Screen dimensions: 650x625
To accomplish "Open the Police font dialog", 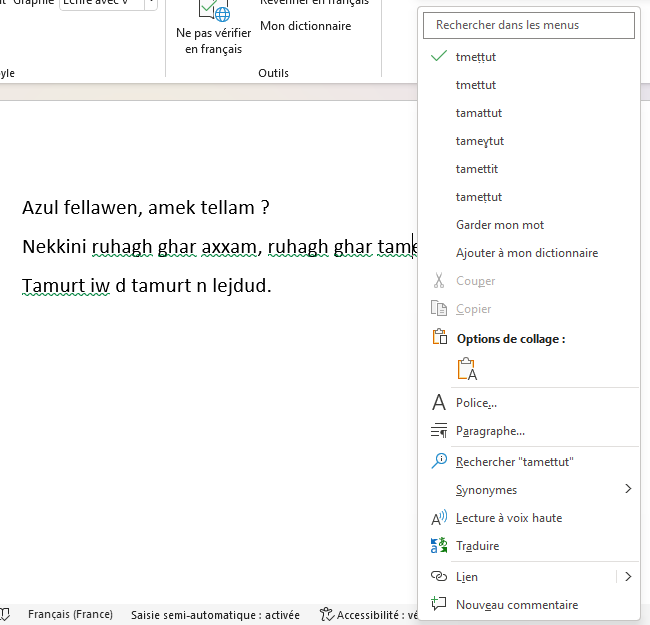I will tap(476, 403).
